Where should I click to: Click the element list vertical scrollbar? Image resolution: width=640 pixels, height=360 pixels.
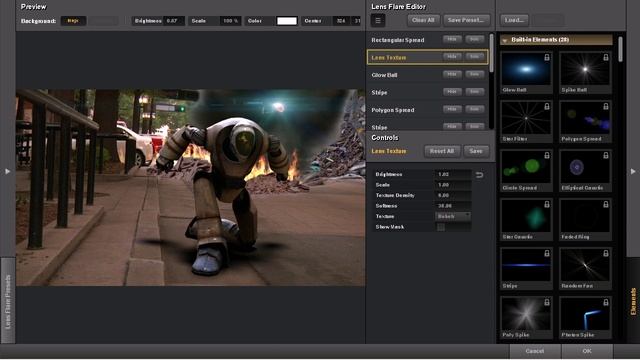pyautogui.click(x=491, y=53)
